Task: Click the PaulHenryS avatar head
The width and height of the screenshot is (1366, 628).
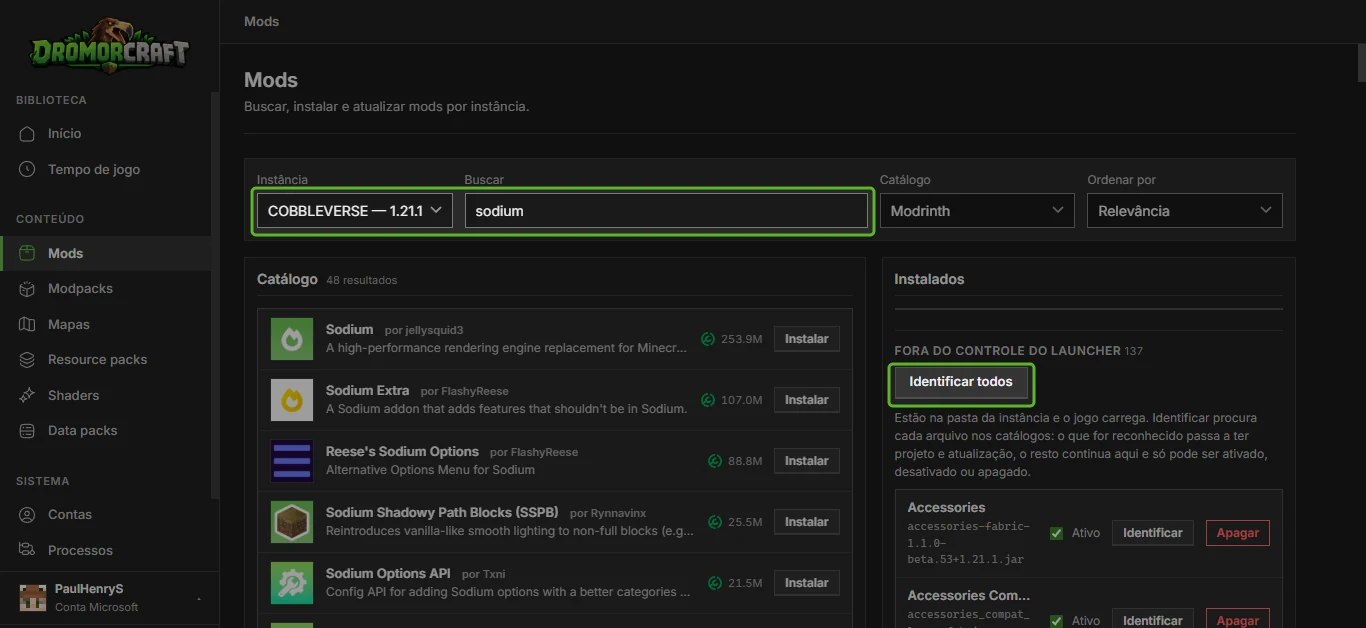Action: (33, 597)
